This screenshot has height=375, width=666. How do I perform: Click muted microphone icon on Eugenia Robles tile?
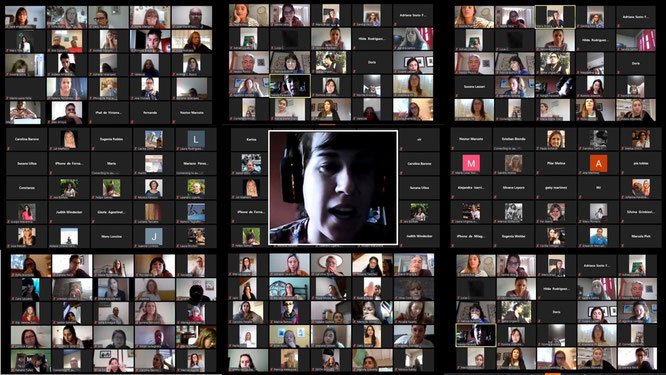pos(93,149)
